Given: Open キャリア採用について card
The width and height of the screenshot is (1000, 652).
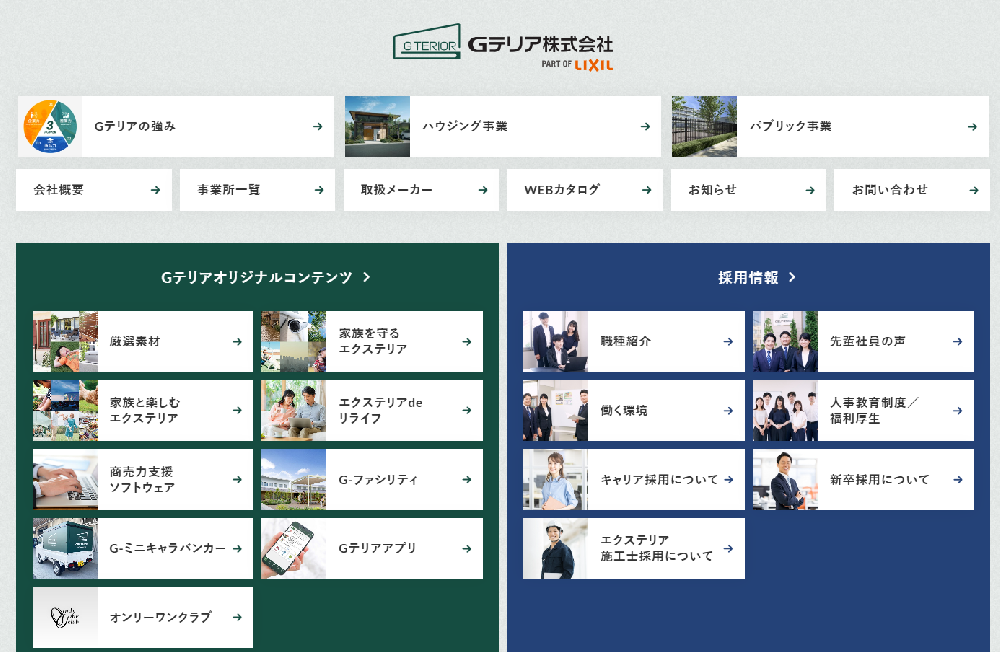Looking at the screenshot, I should pyautogui.click(x=634, y=479).
